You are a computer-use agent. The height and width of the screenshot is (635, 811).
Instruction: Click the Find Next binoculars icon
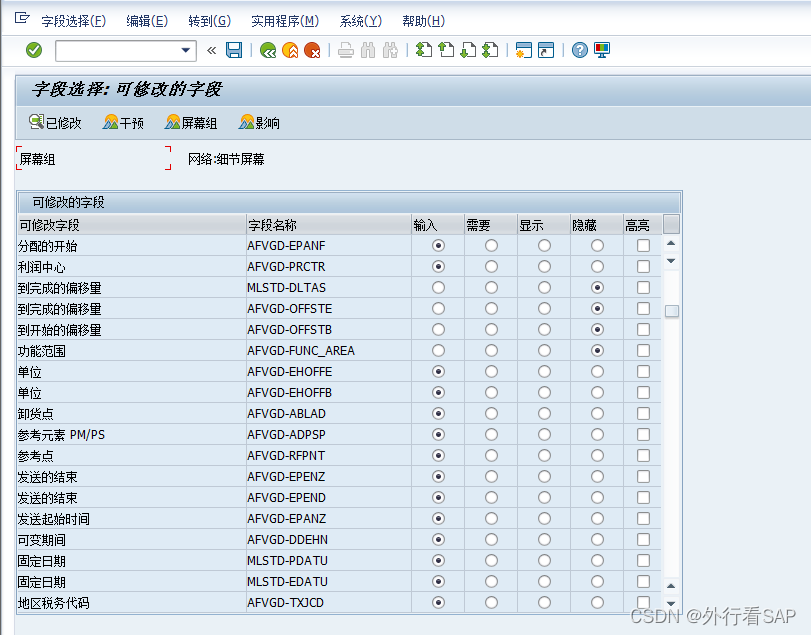[390, 50]
